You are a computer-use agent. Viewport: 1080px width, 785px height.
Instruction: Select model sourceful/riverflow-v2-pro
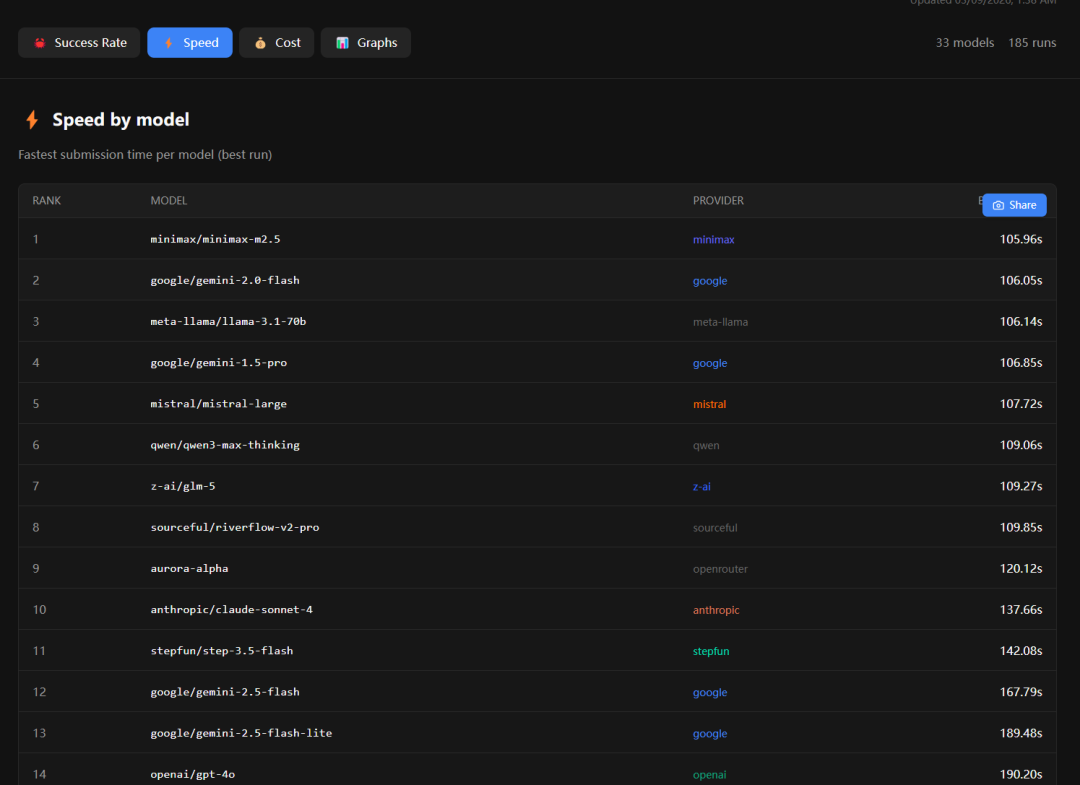(x=235, y=527)
